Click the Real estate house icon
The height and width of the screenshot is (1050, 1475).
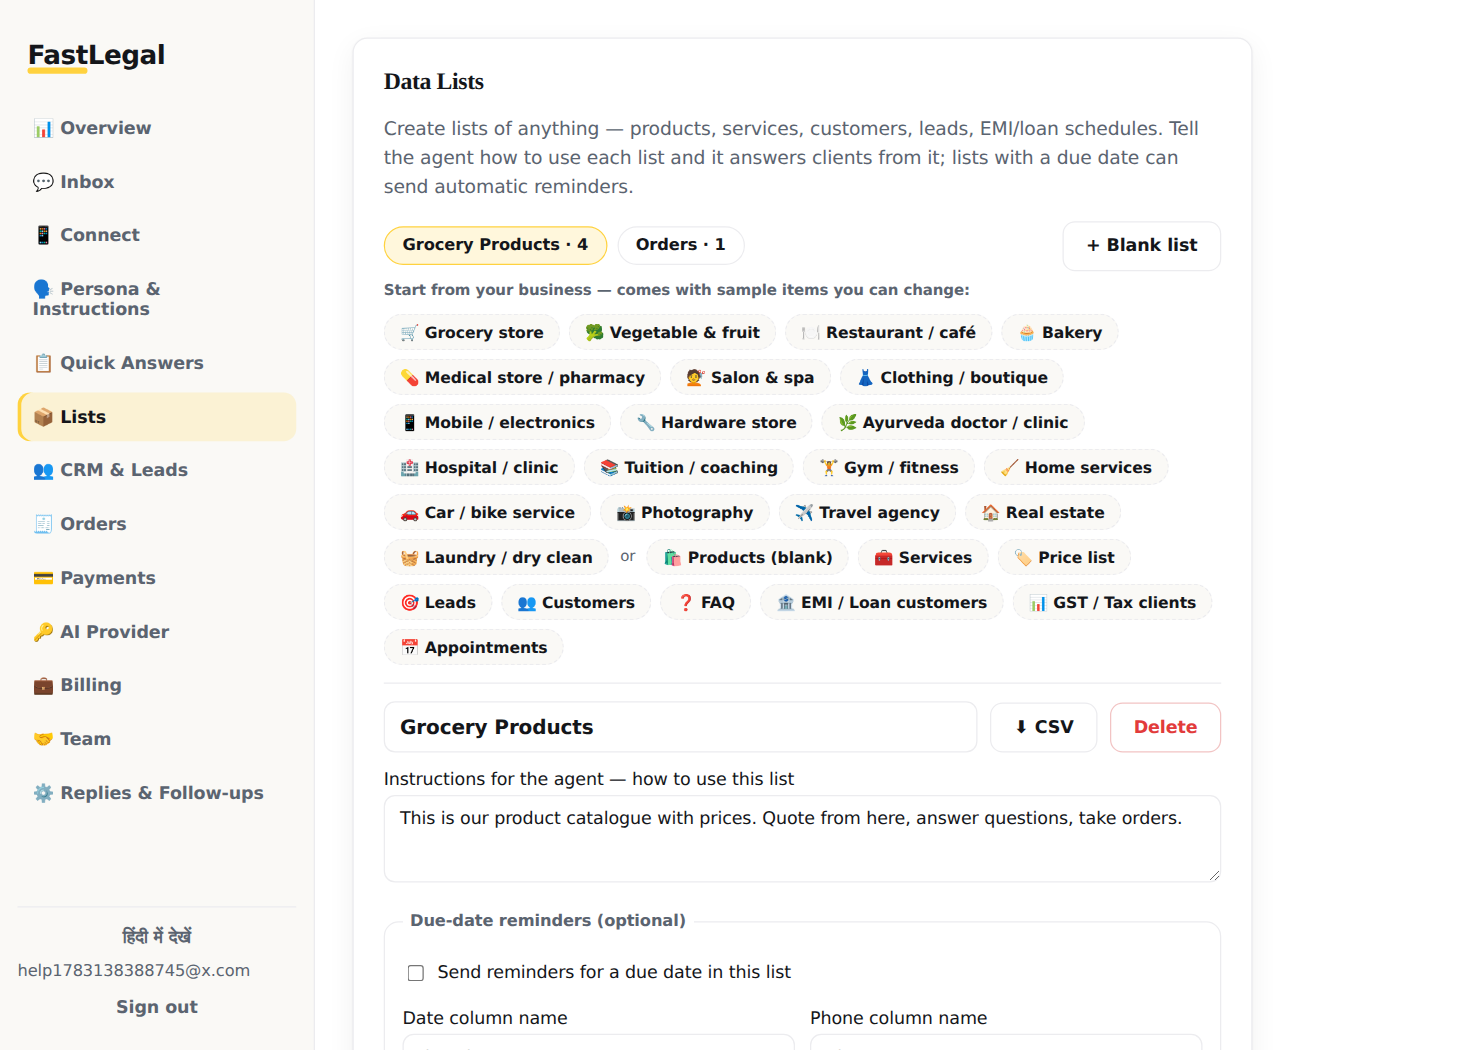(990, 513)
